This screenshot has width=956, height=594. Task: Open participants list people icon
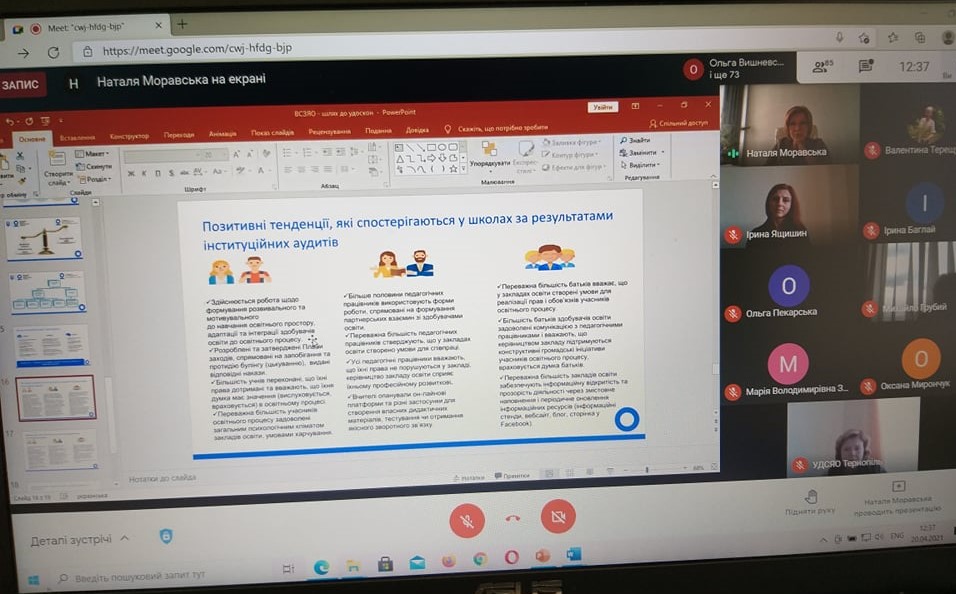click(822, 66)
